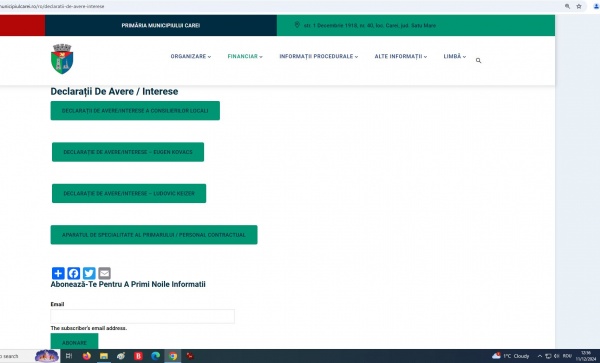
Task: Expand the Financiar menu
Action: (245, 56)
